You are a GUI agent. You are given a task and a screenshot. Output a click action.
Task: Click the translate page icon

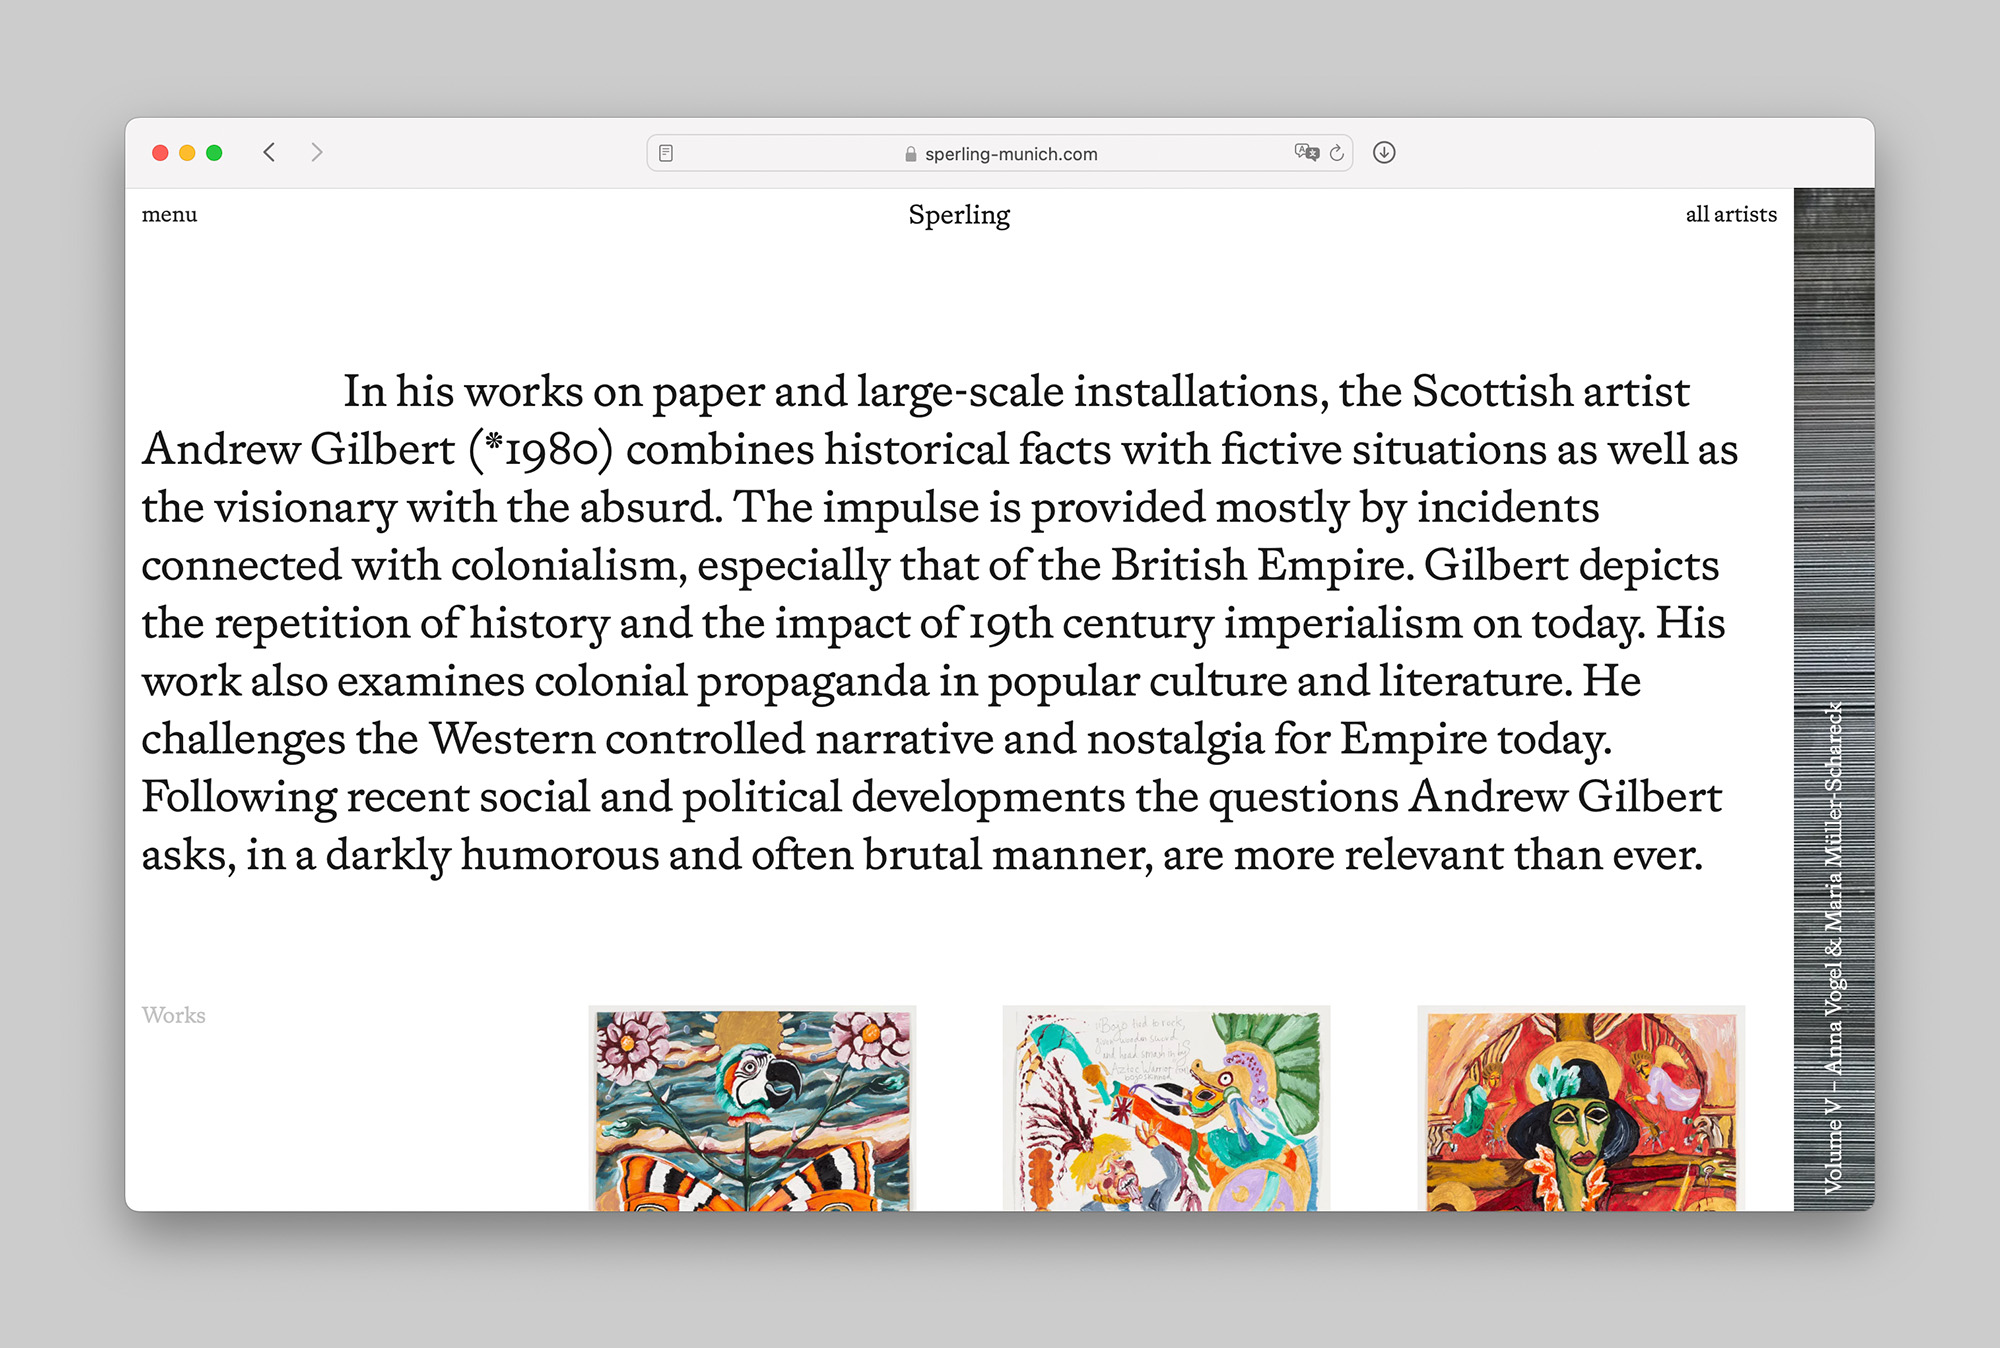point(1306,152)
